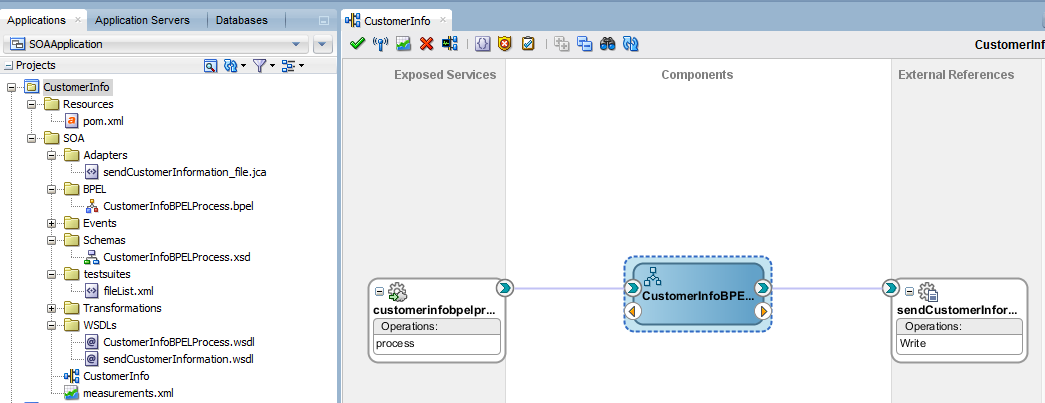1045x403 pixels.
Task: Click the clipboard test suite icon
Action: pos(528,44)
